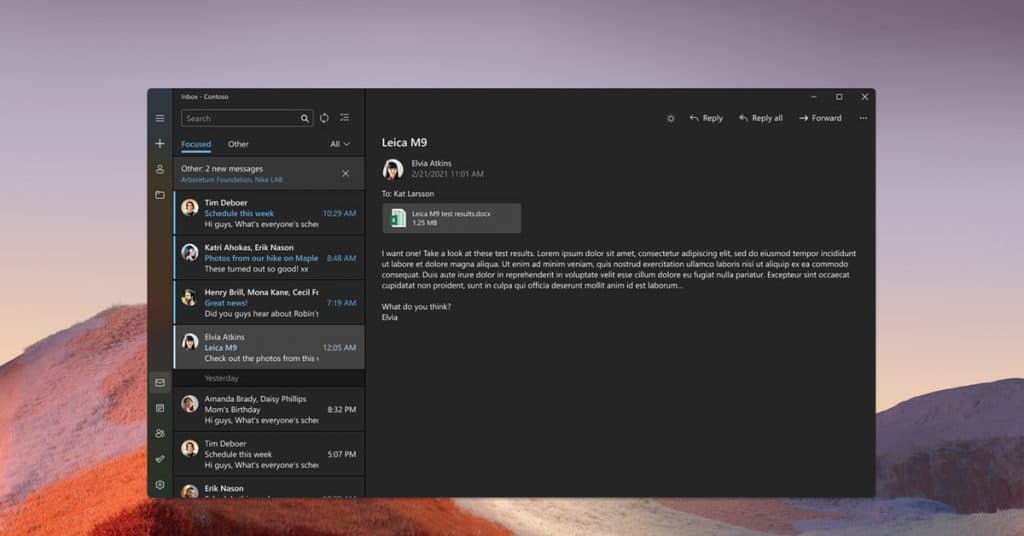1024x536 pixels.
Task: Open the accounts icon in sidebar
Action: [159, 169]
